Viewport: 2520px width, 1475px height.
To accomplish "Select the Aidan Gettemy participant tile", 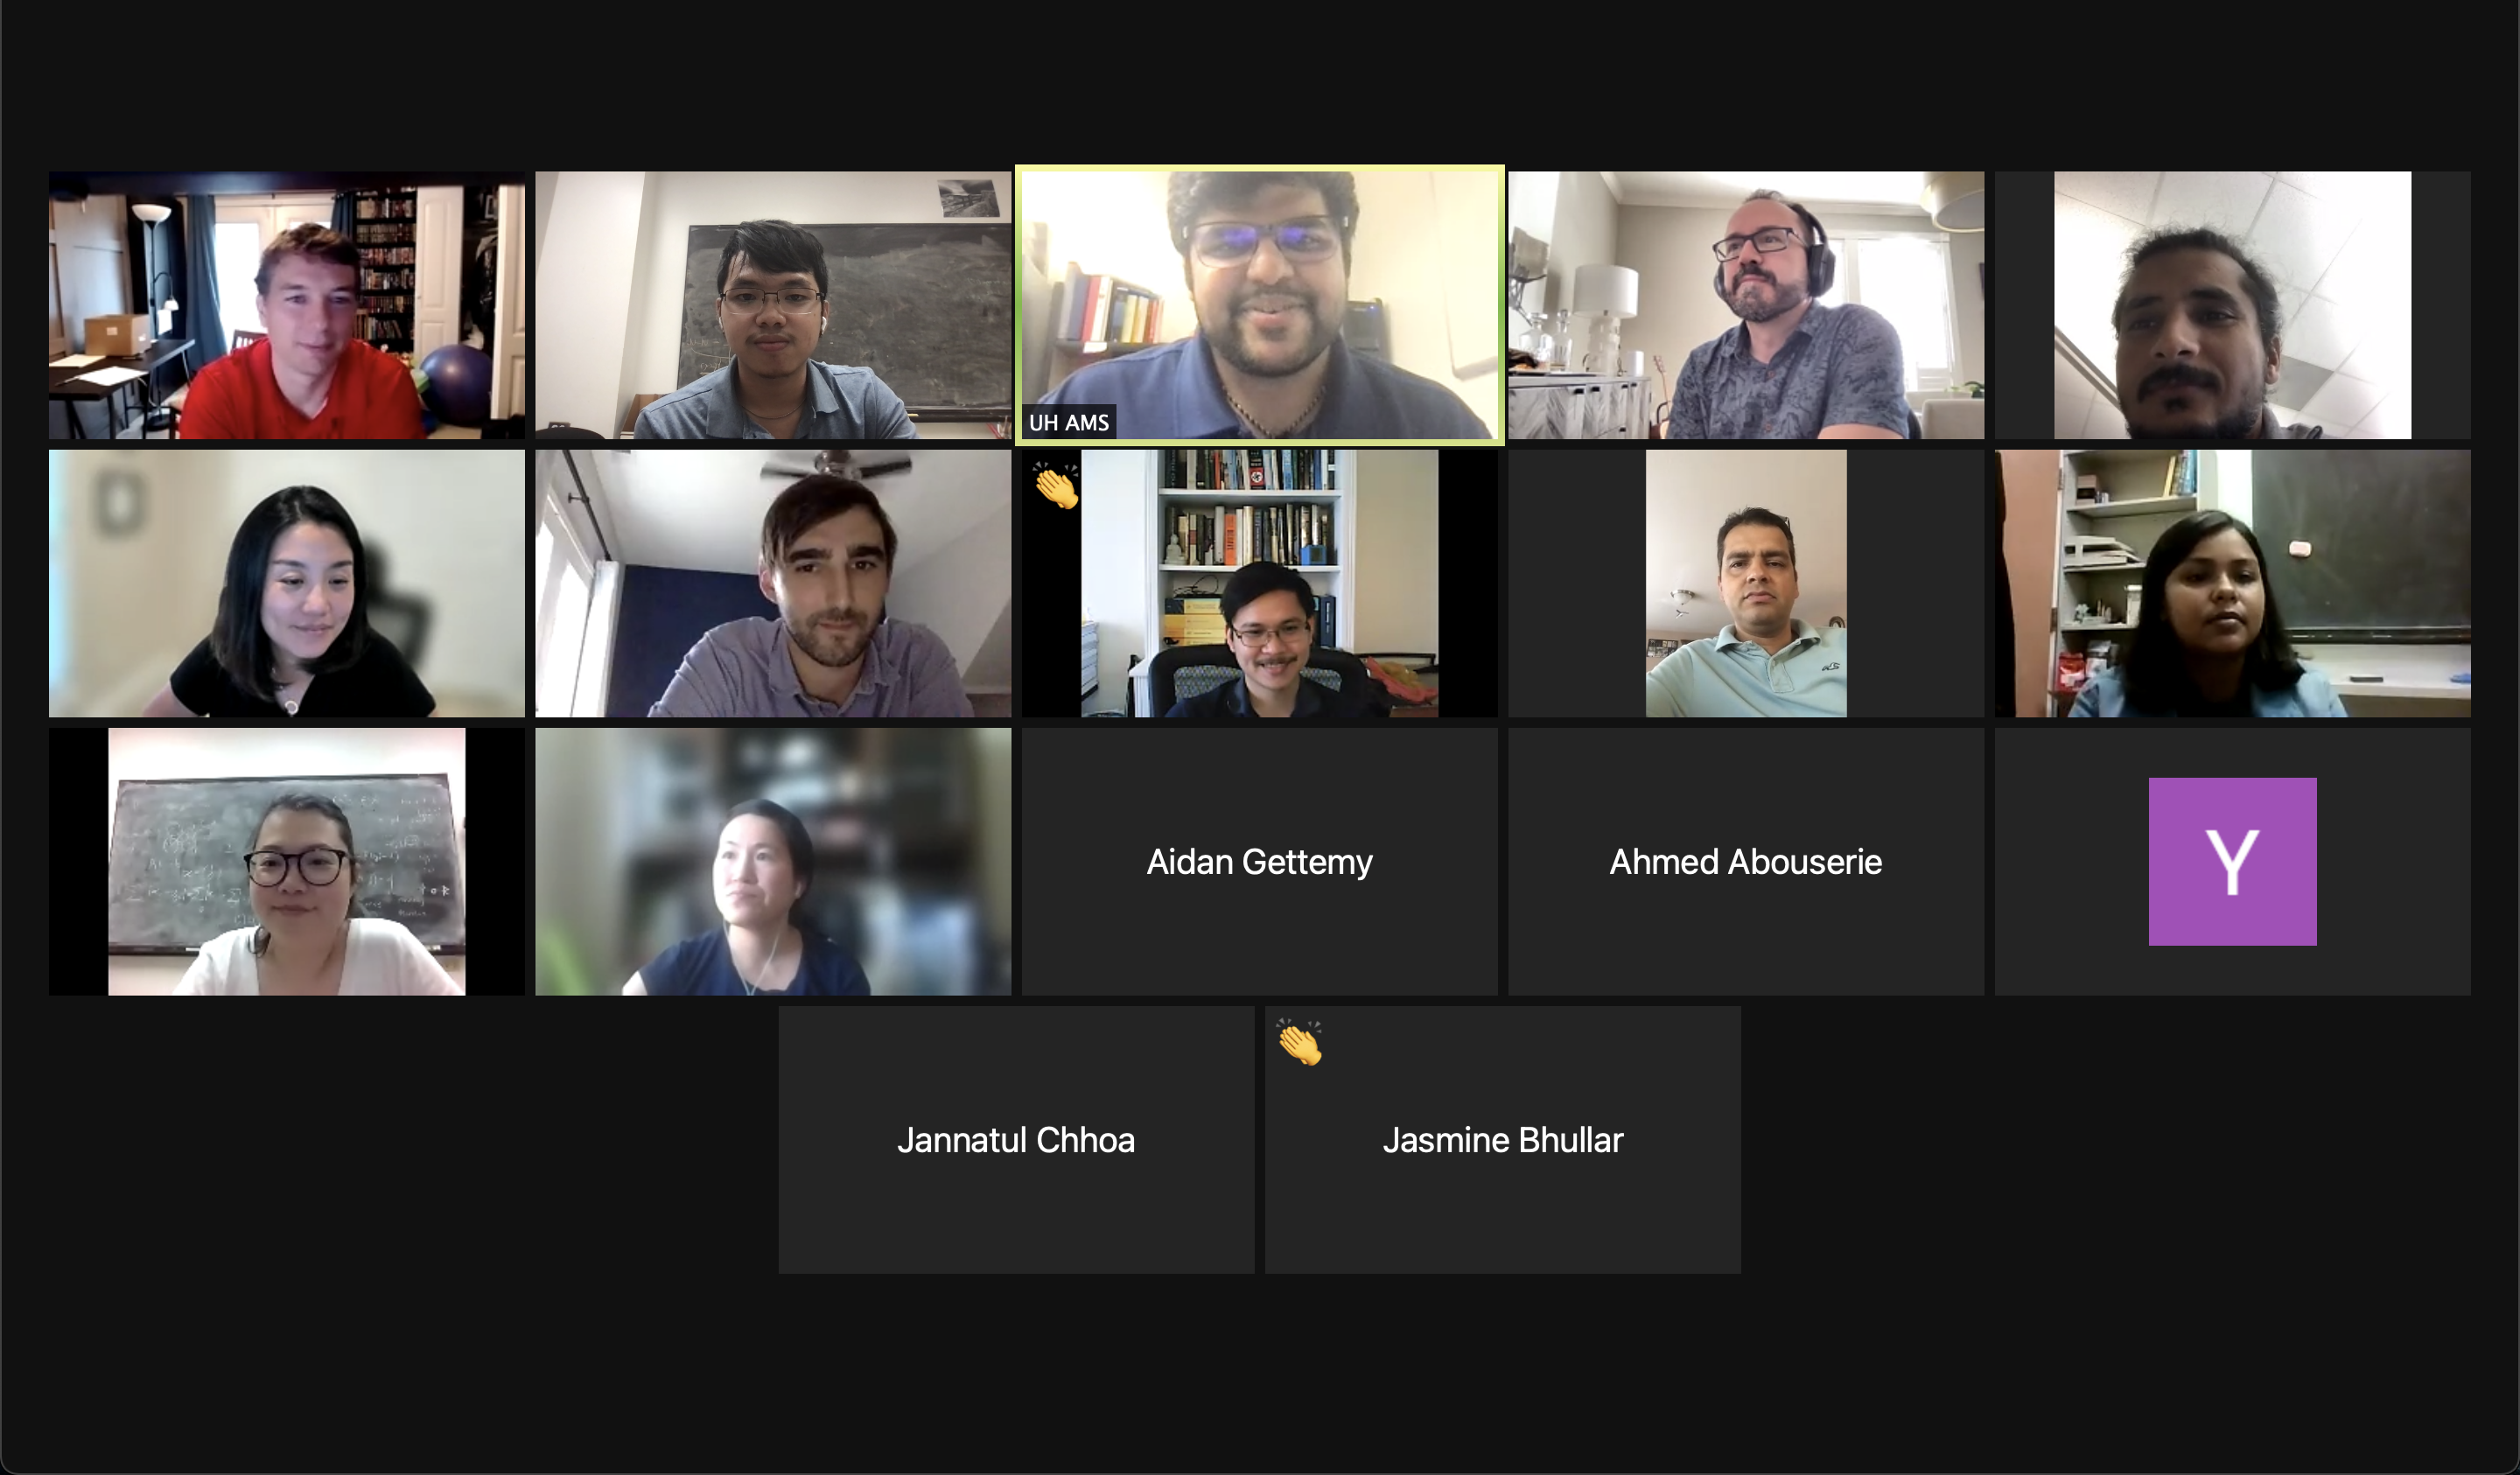I will click(1259, 861).
